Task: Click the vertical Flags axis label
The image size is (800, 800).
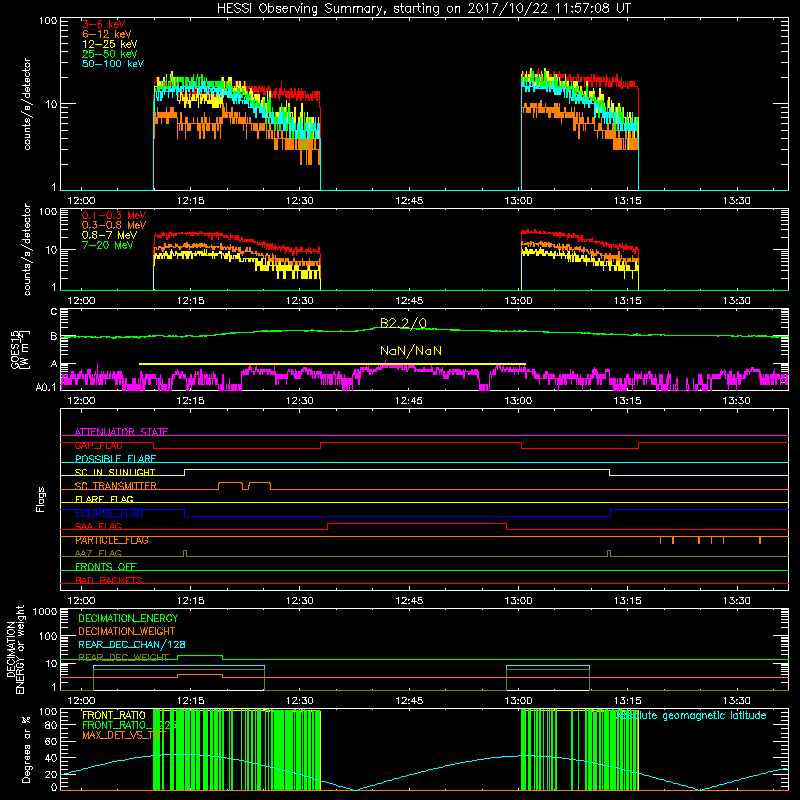Action: point(41,499)
